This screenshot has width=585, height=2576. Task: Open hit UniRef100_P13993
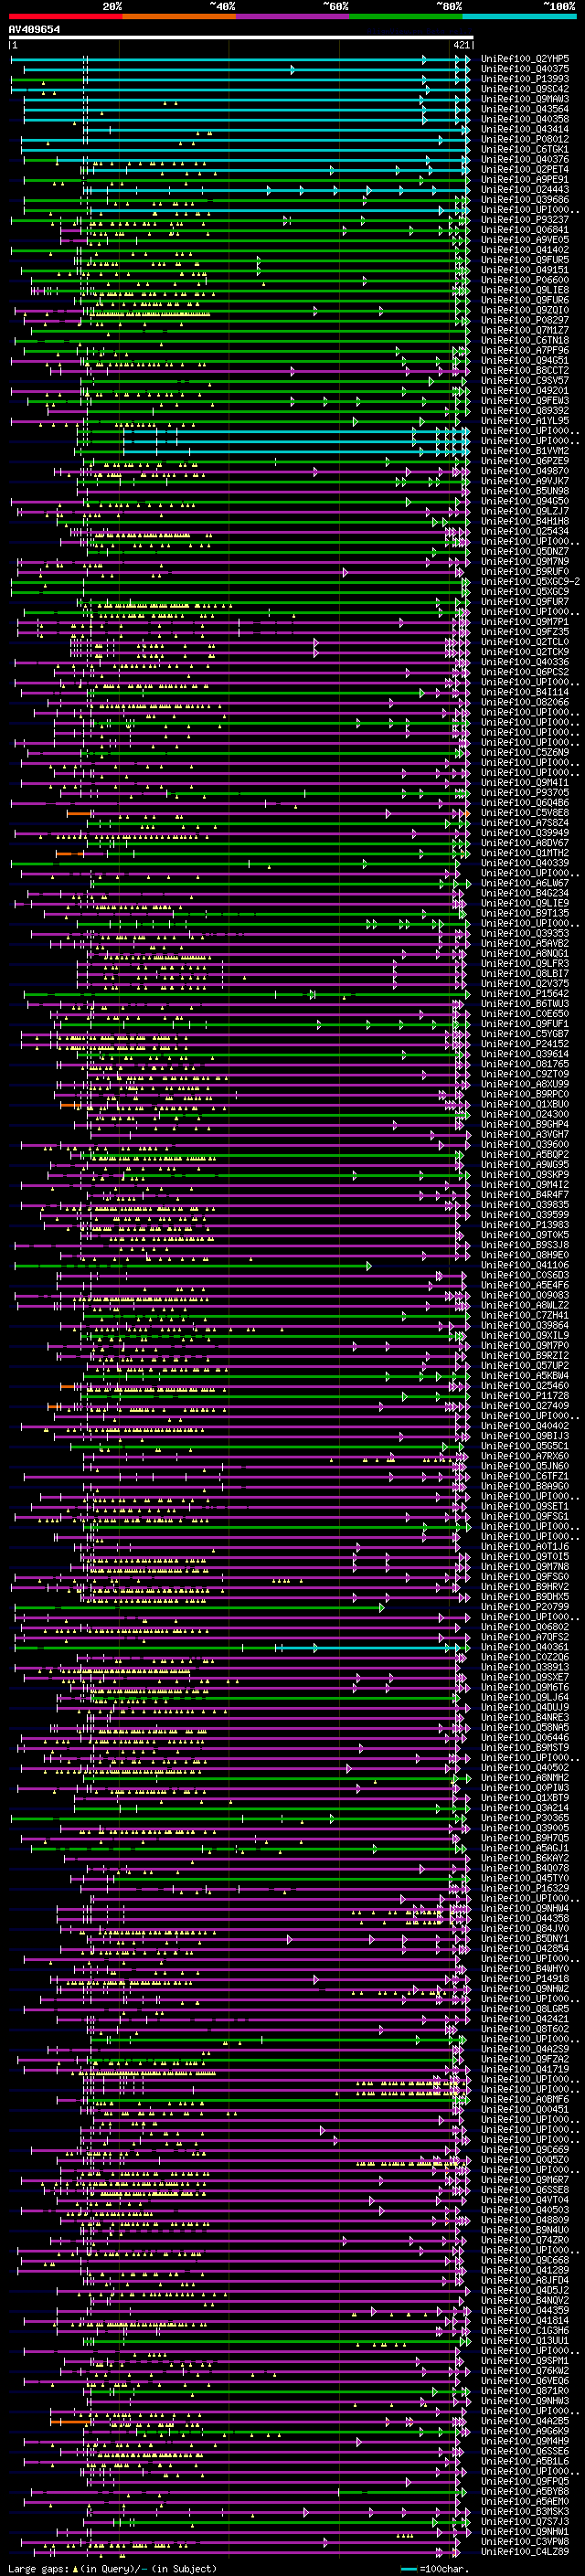click(x=524, y=79)
